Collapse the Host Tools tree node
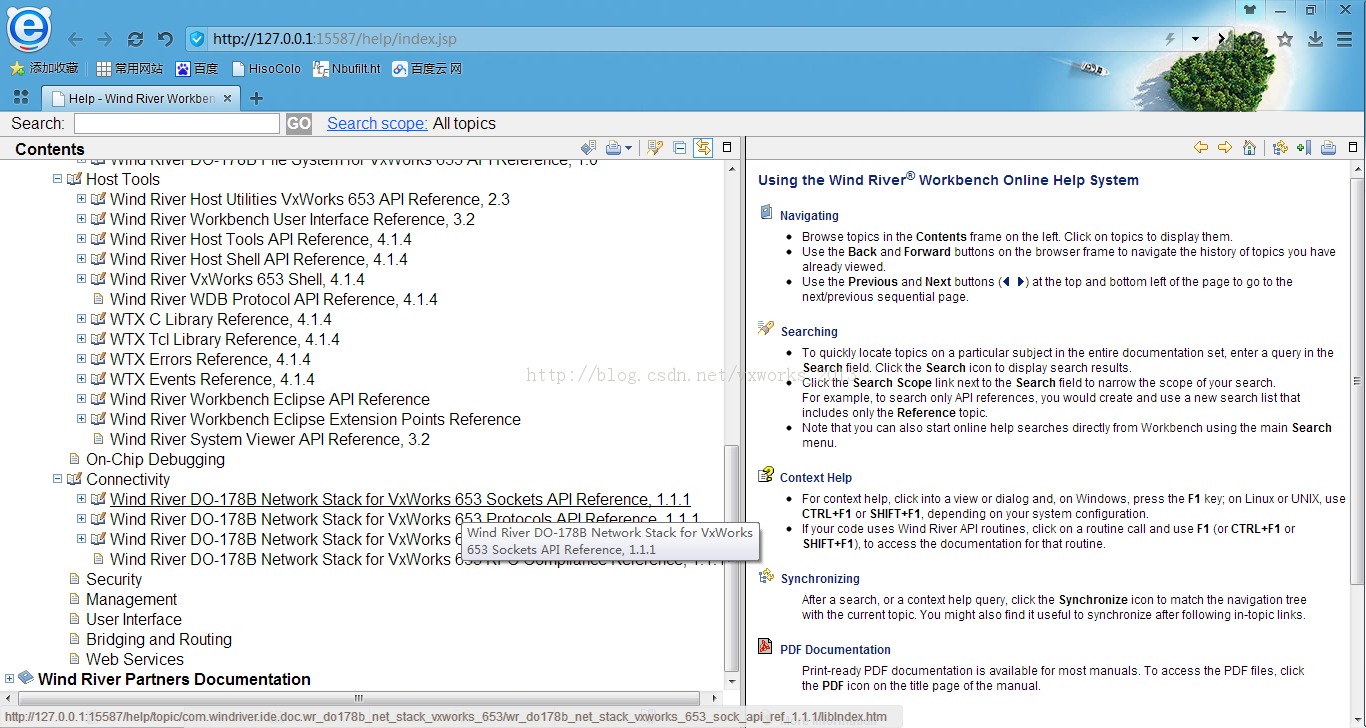Viewport: 1366px width, 728px height. click(57, 179)
